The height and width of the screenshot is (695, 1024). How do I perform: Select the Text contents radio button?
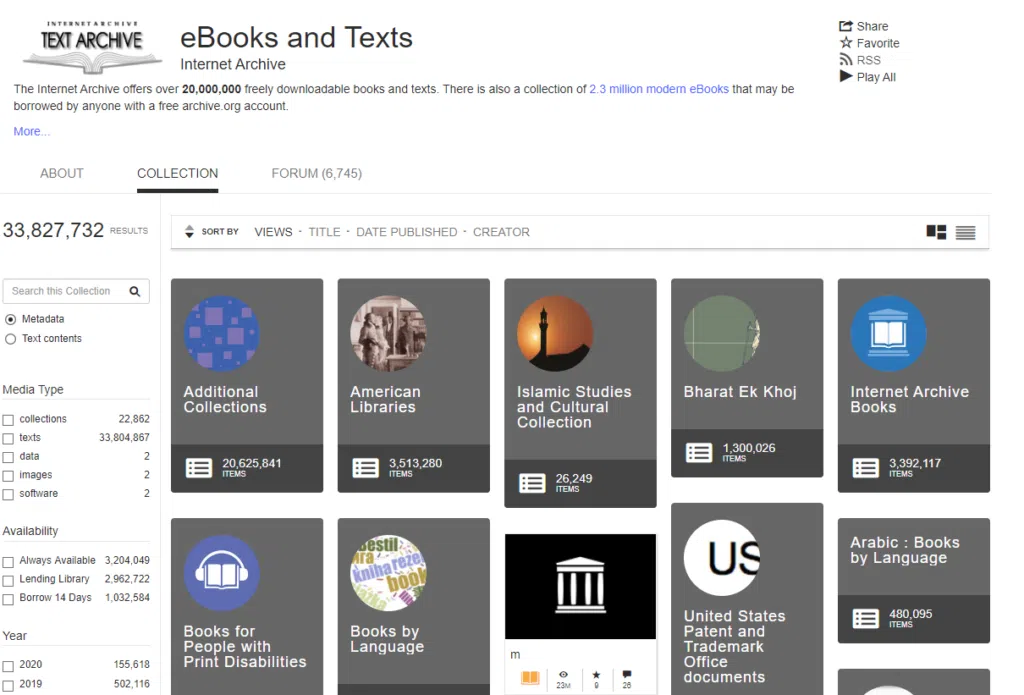[11, 337]
